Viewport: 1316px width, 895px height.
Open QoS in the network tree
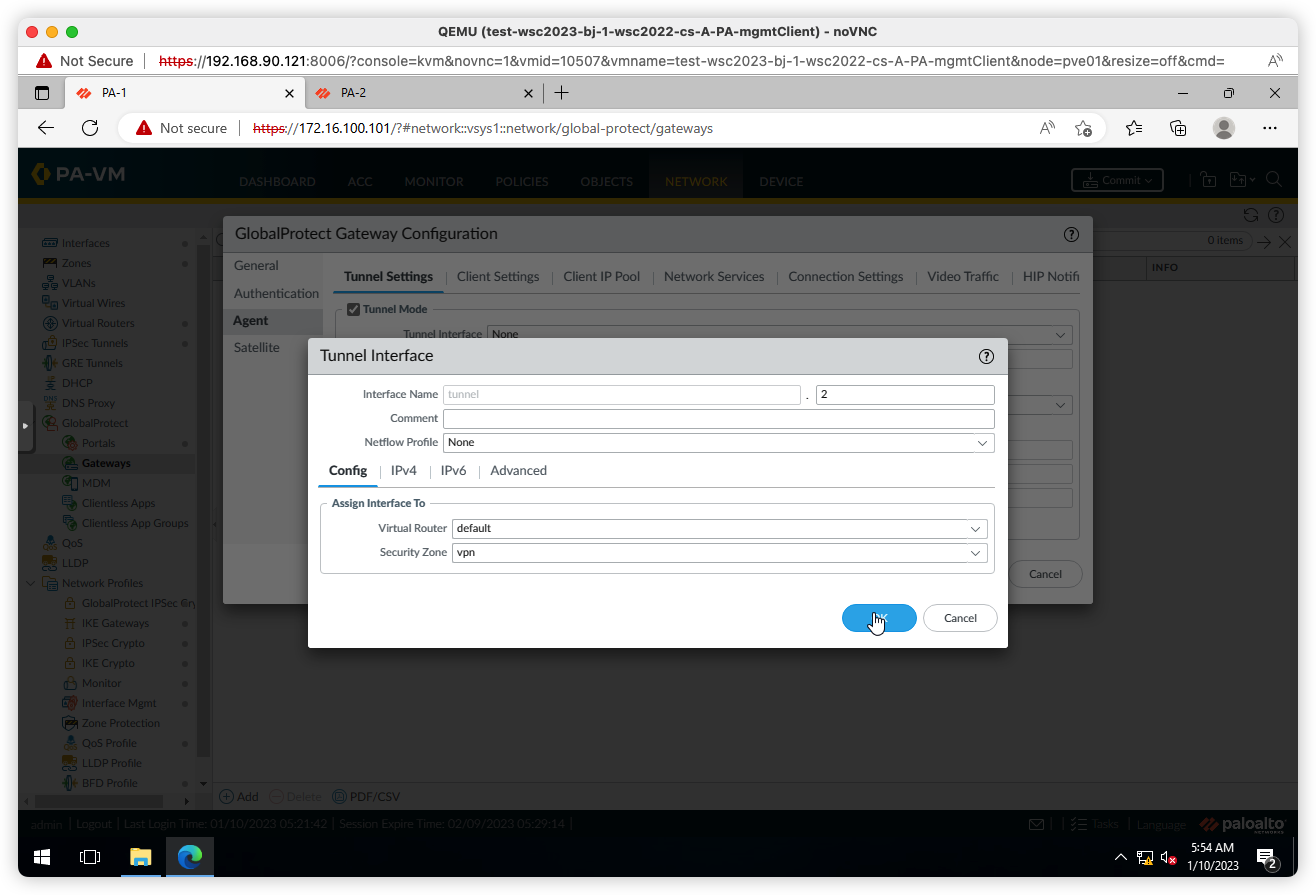[x=72, y=543]
